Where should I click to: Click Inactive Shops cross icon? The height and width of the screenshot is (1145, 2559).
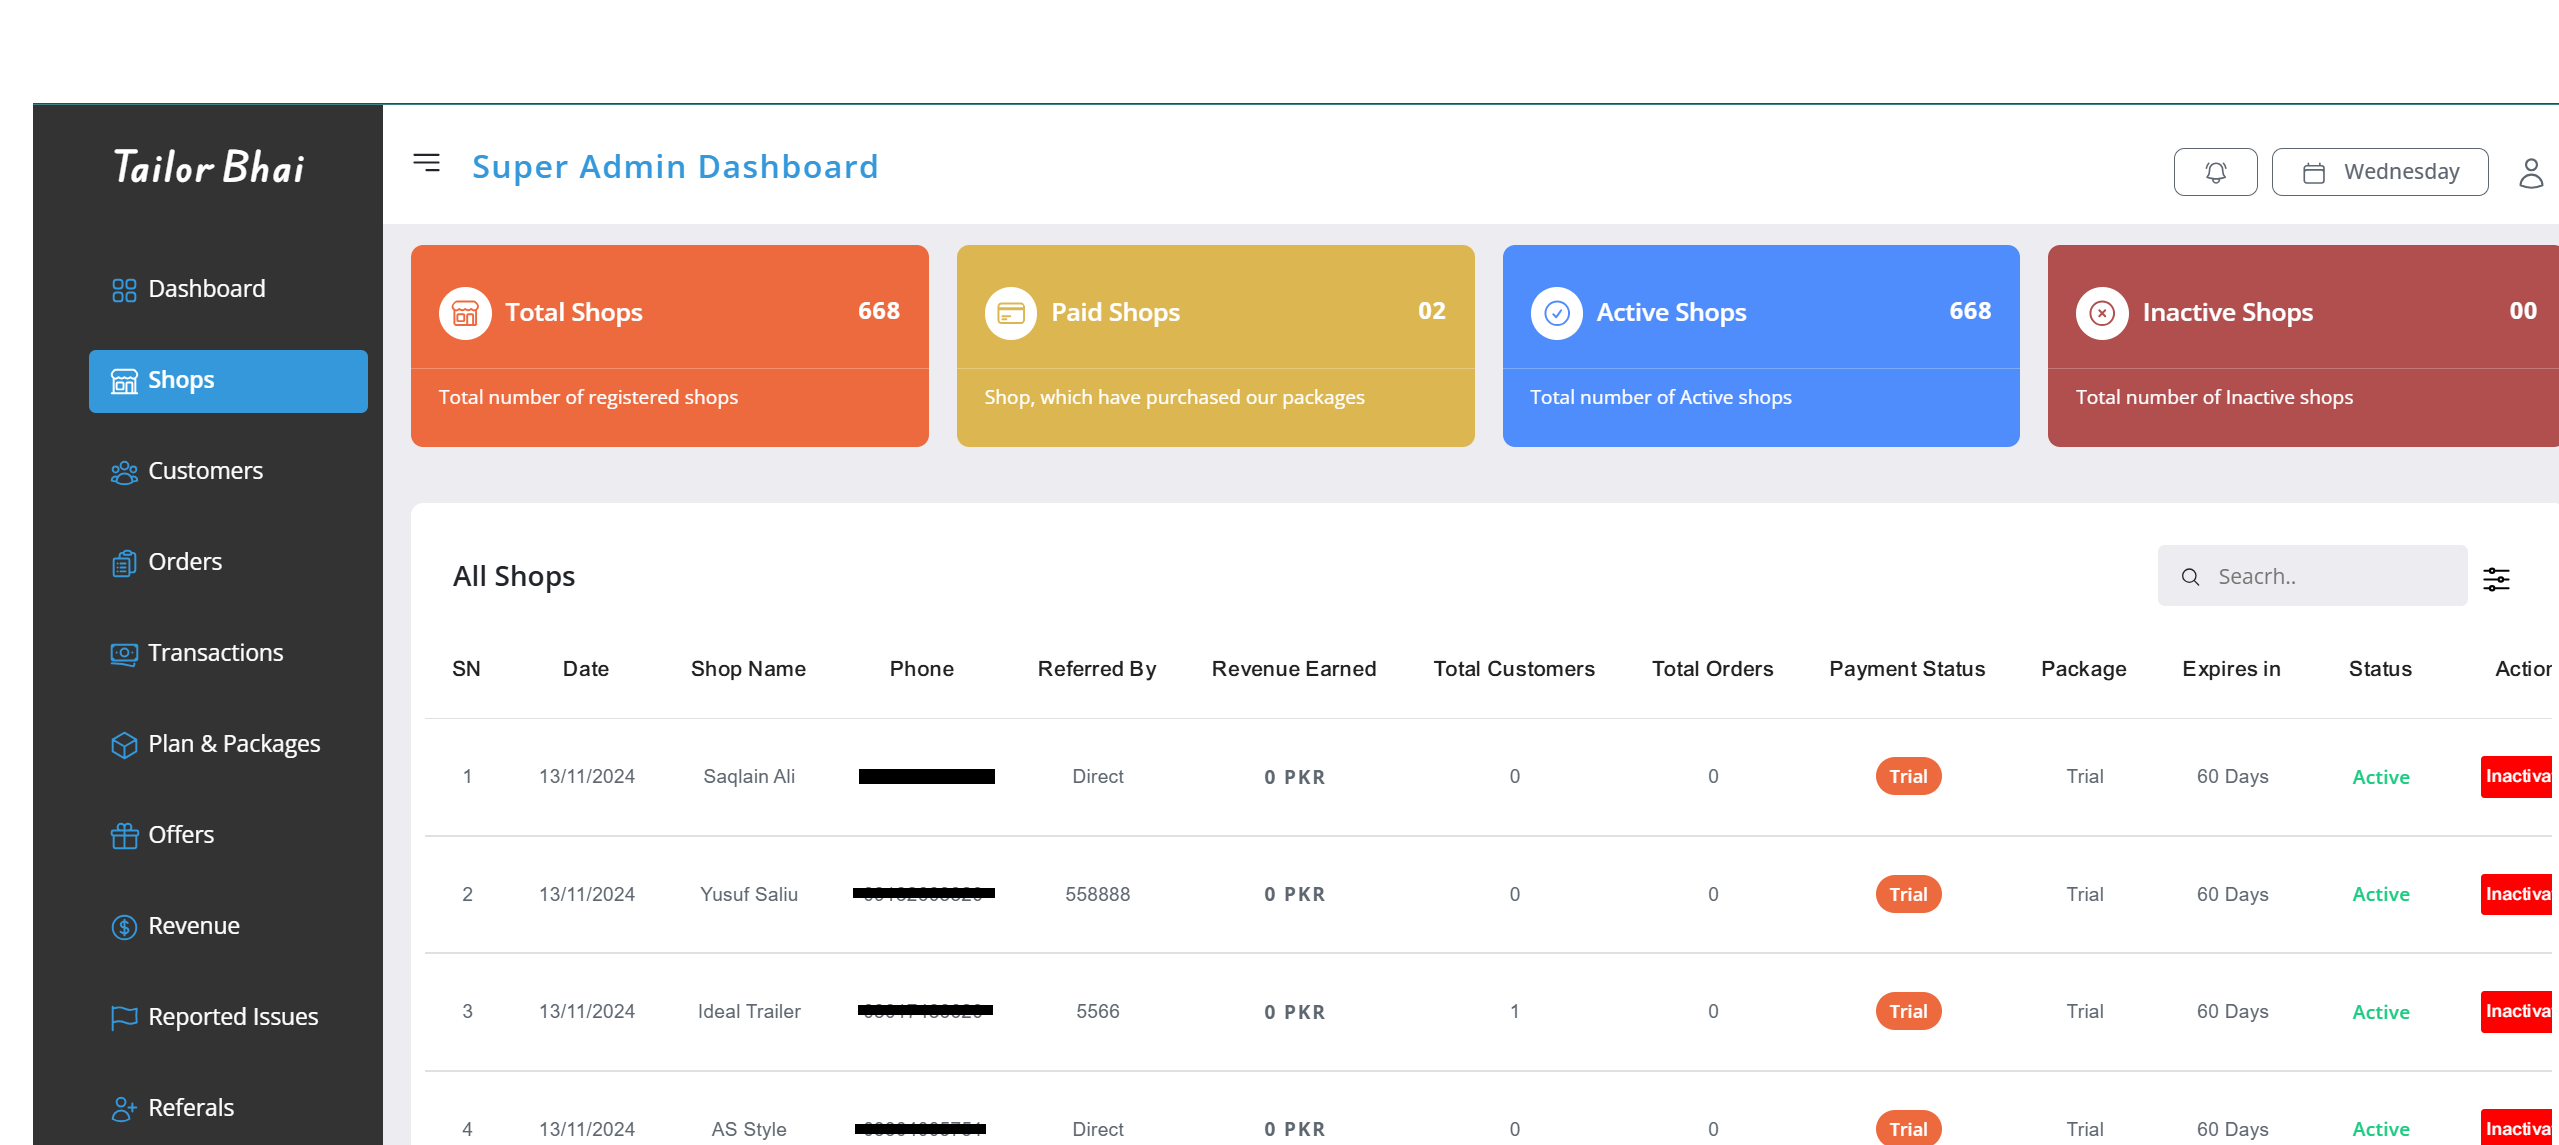point(2101,313)
